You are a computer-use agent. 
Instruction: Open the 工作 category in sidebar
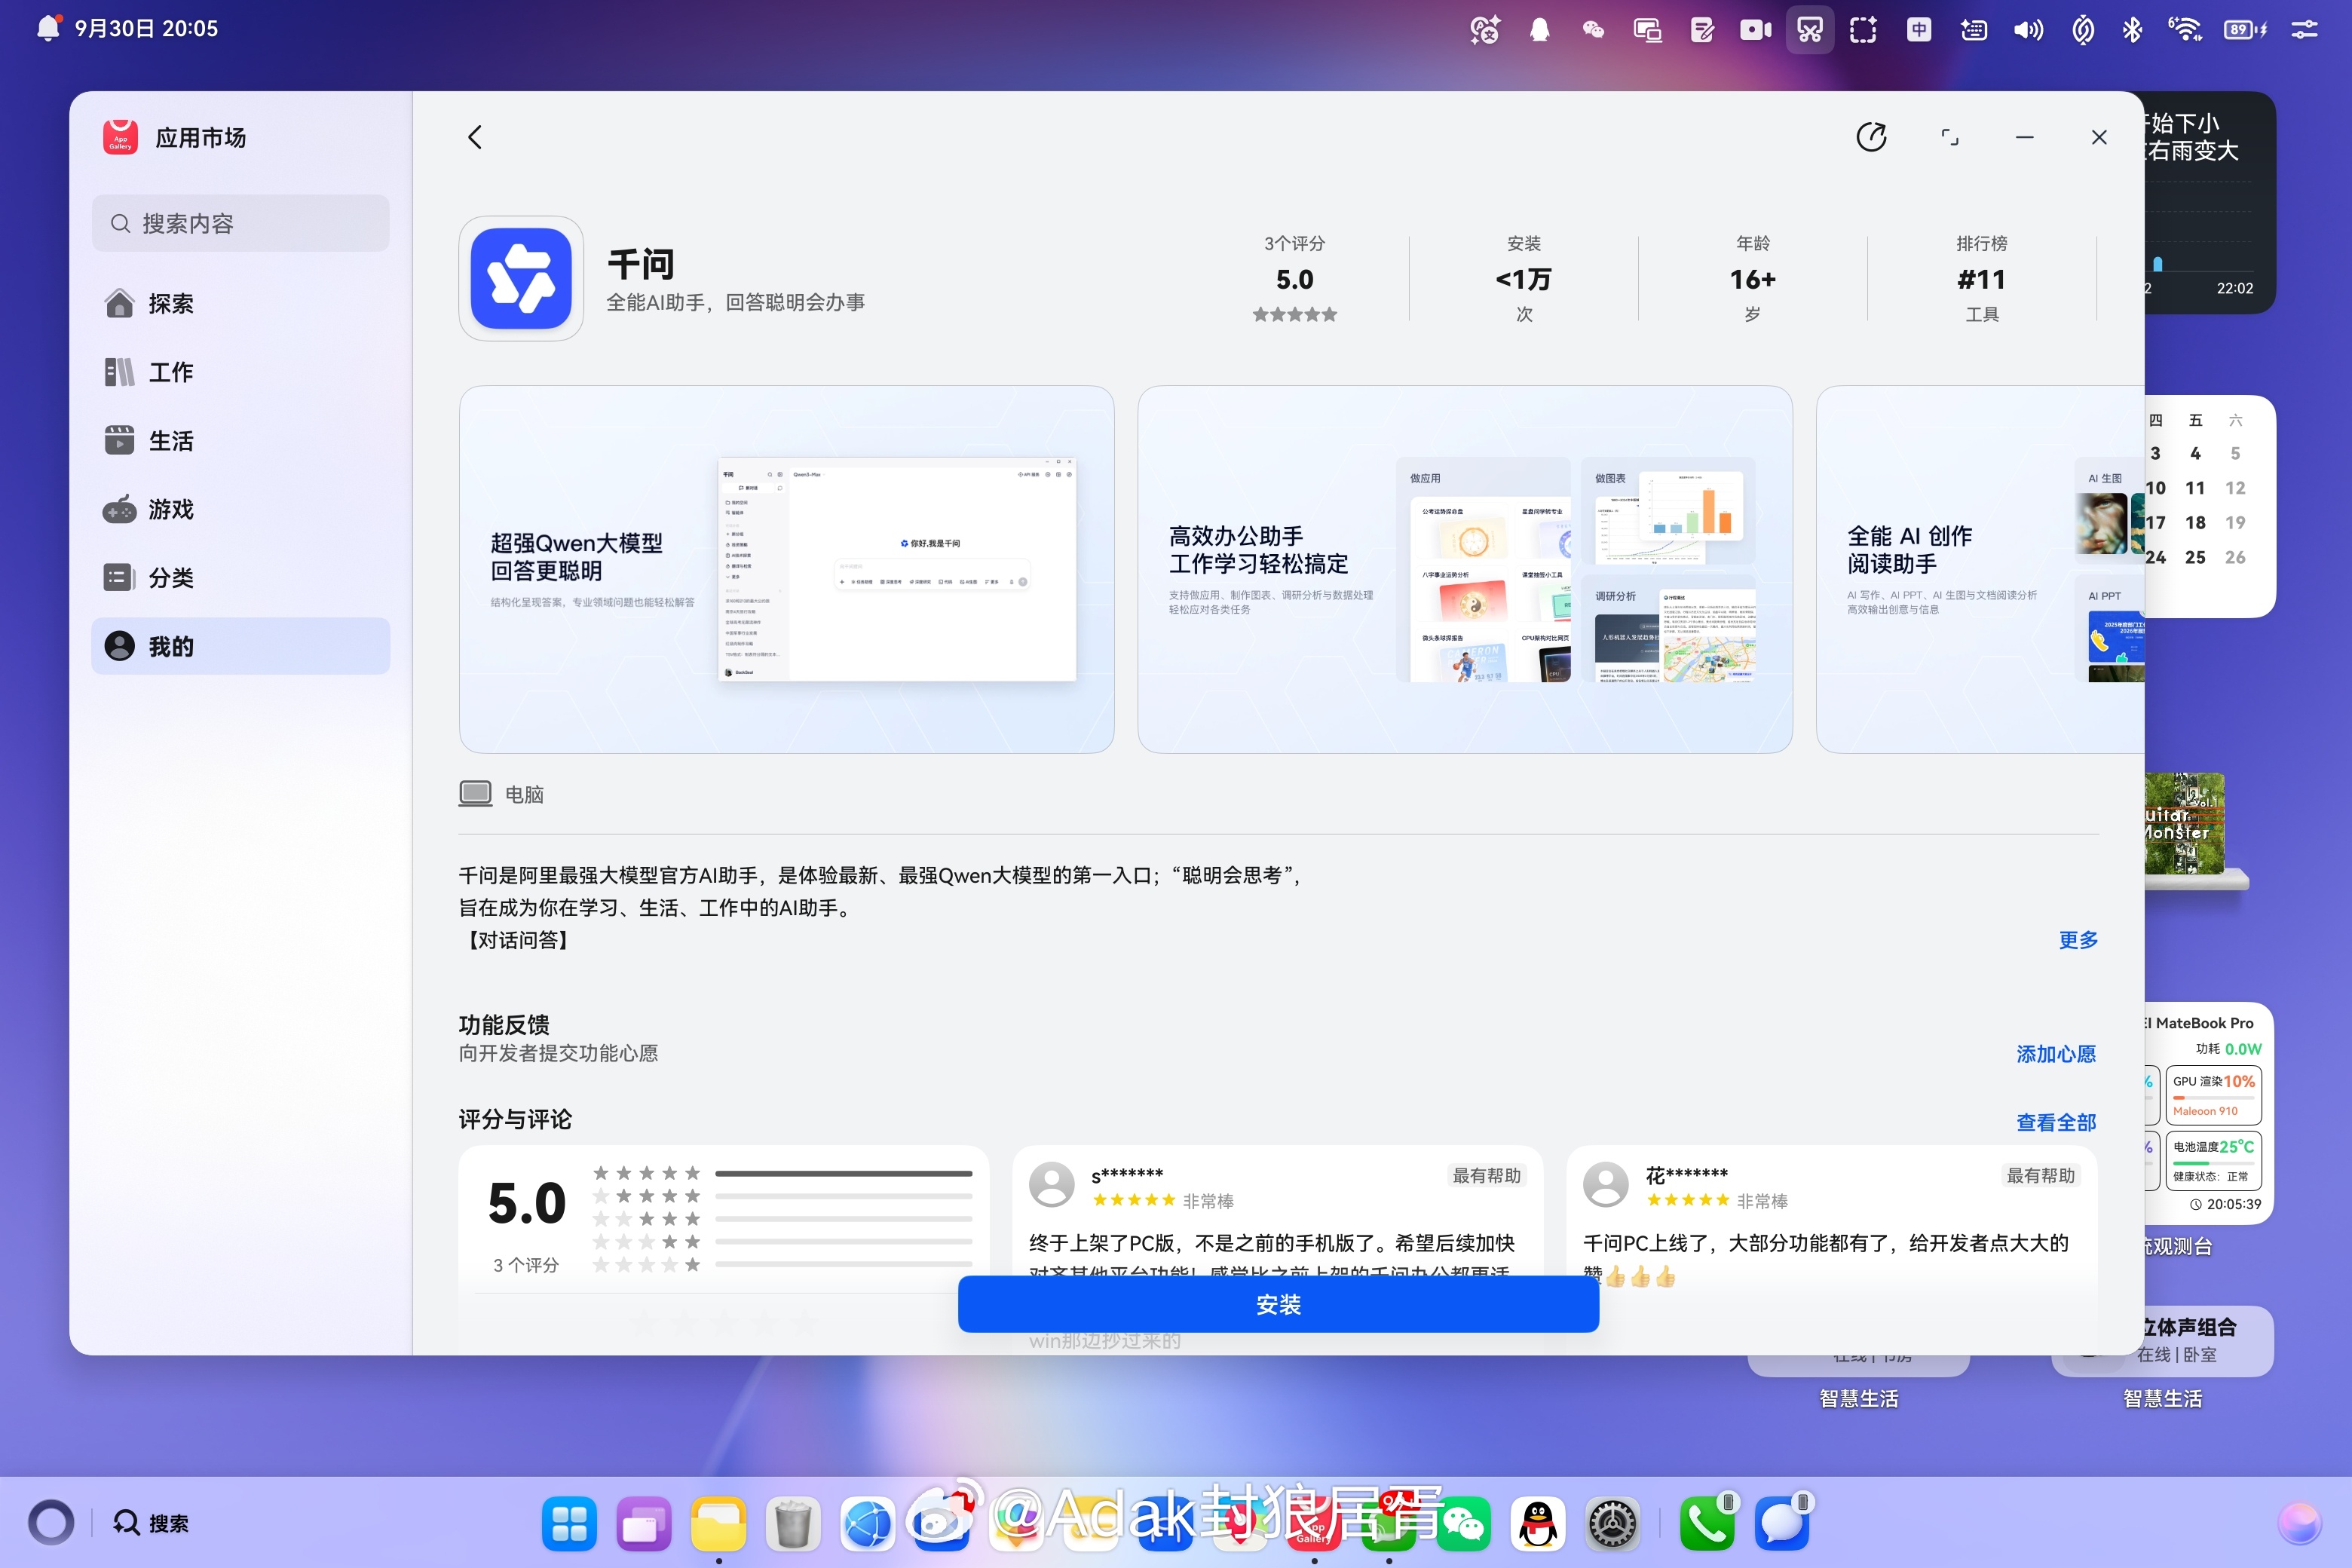tap(241, 372)
